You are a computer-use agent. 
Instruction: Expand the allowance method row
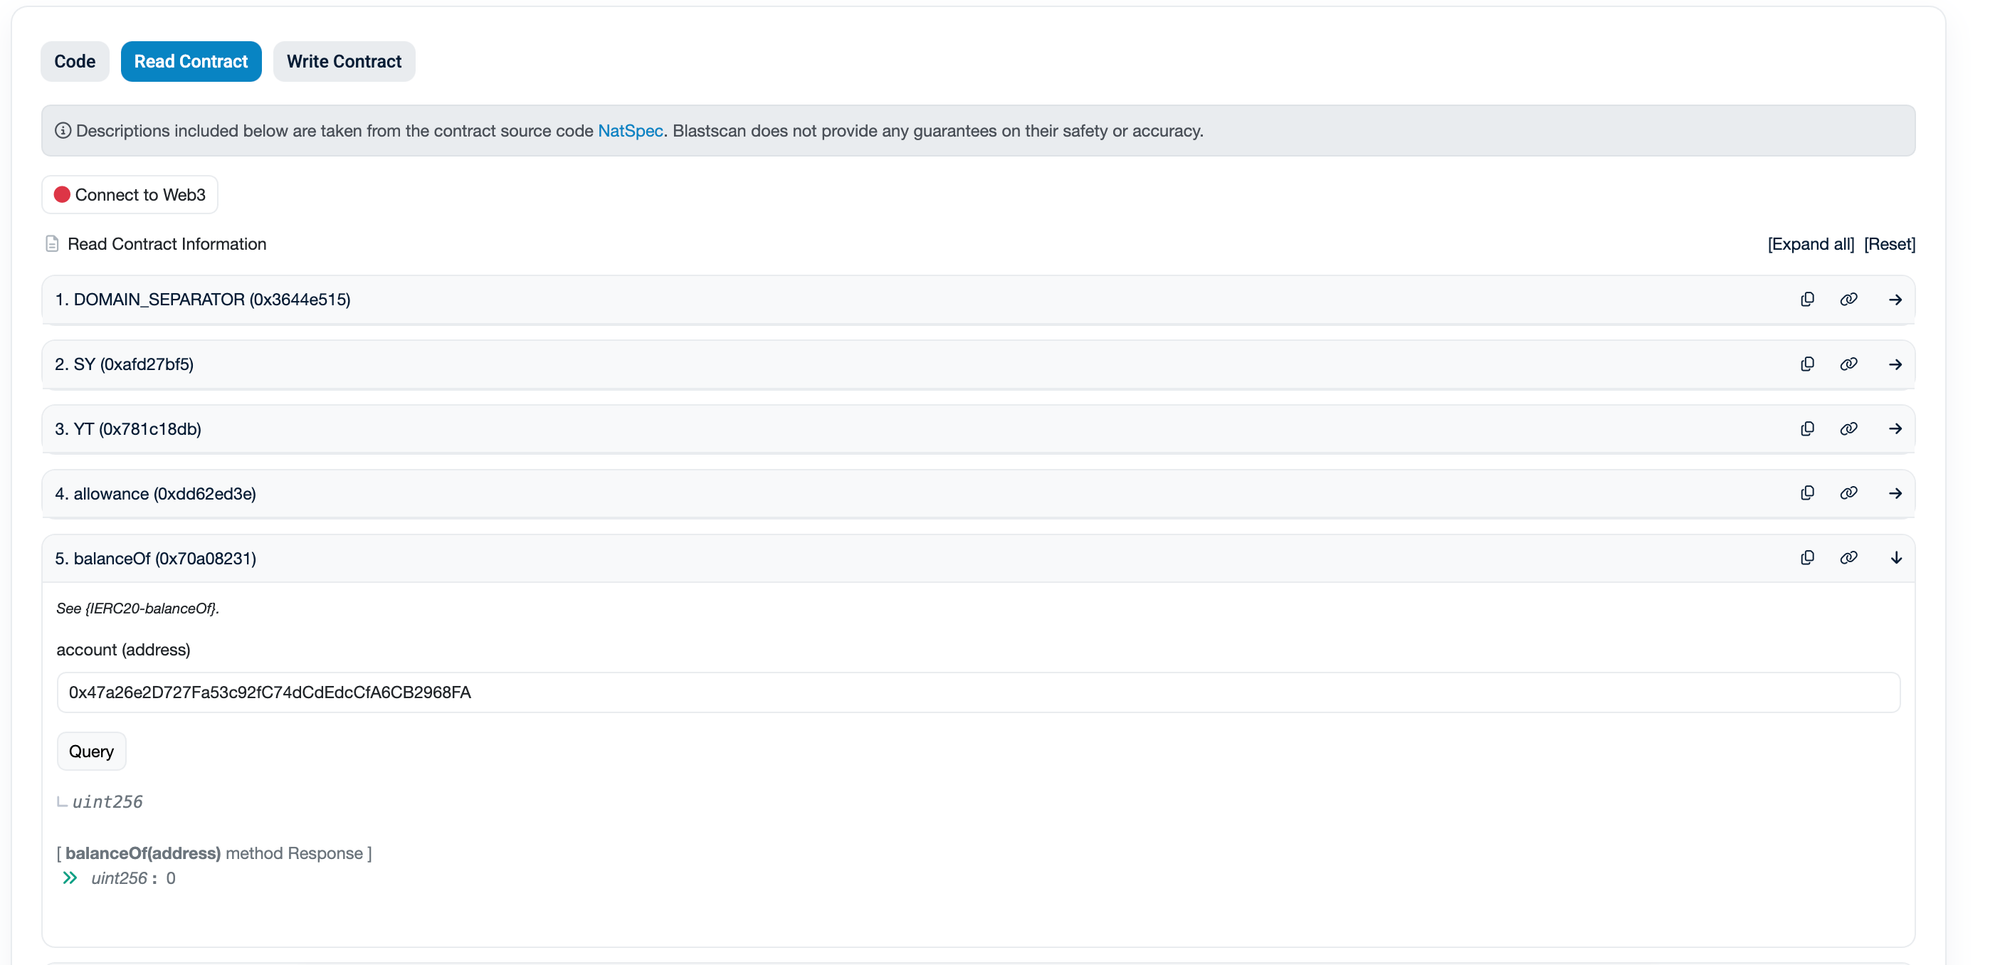1895,494
